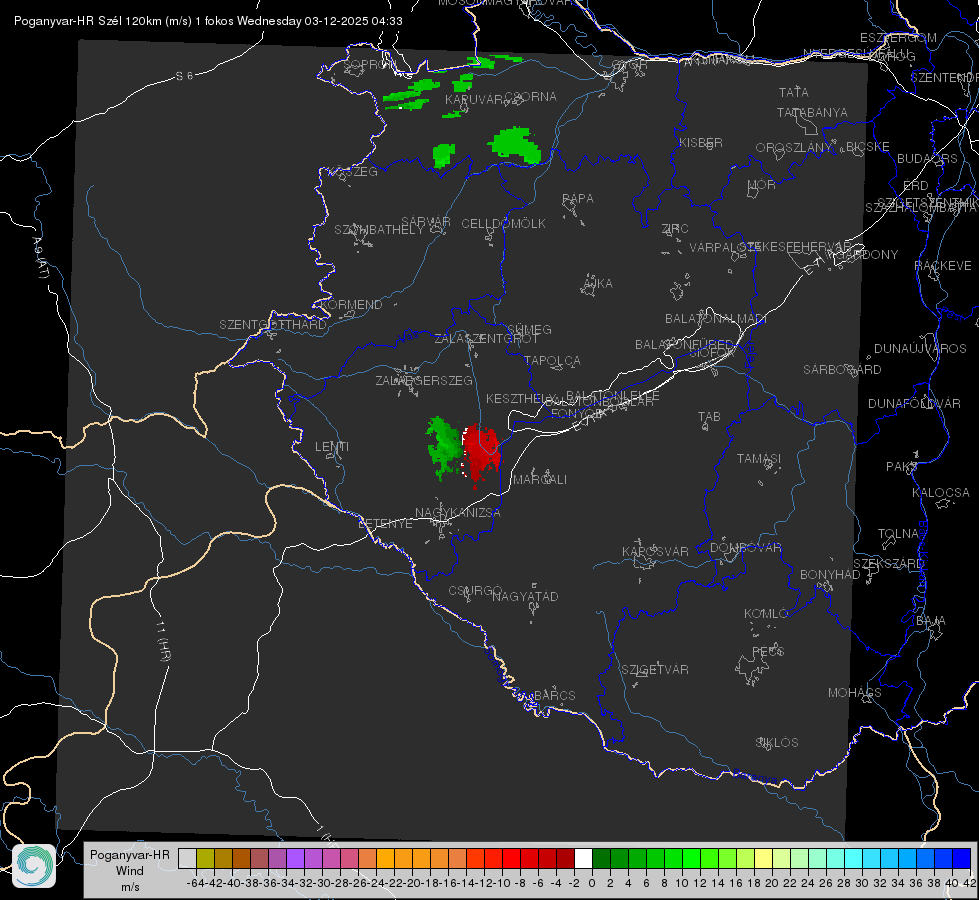Click the SUMEG city label
The width and height of the screenshot is (979, 900).
click(529, 329)
